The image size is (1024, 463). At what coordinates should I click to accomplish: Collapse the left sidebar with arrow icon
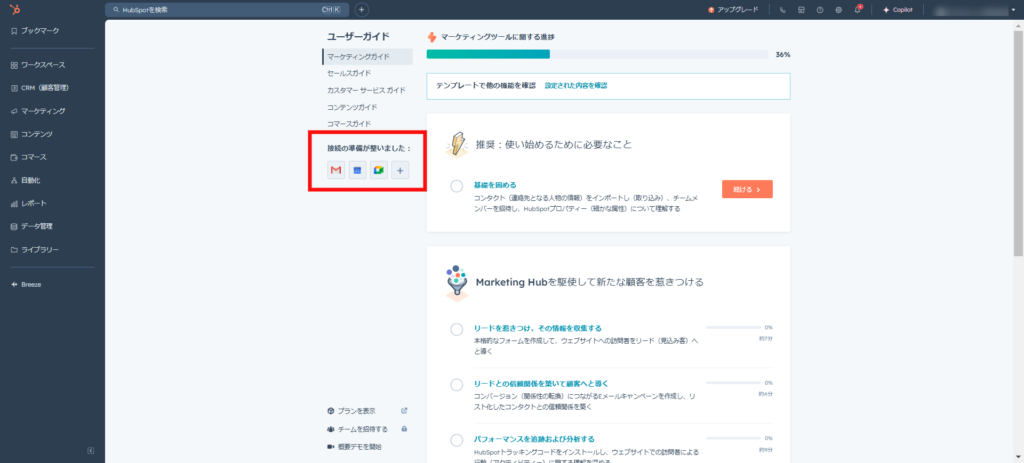tap(91, 451)
